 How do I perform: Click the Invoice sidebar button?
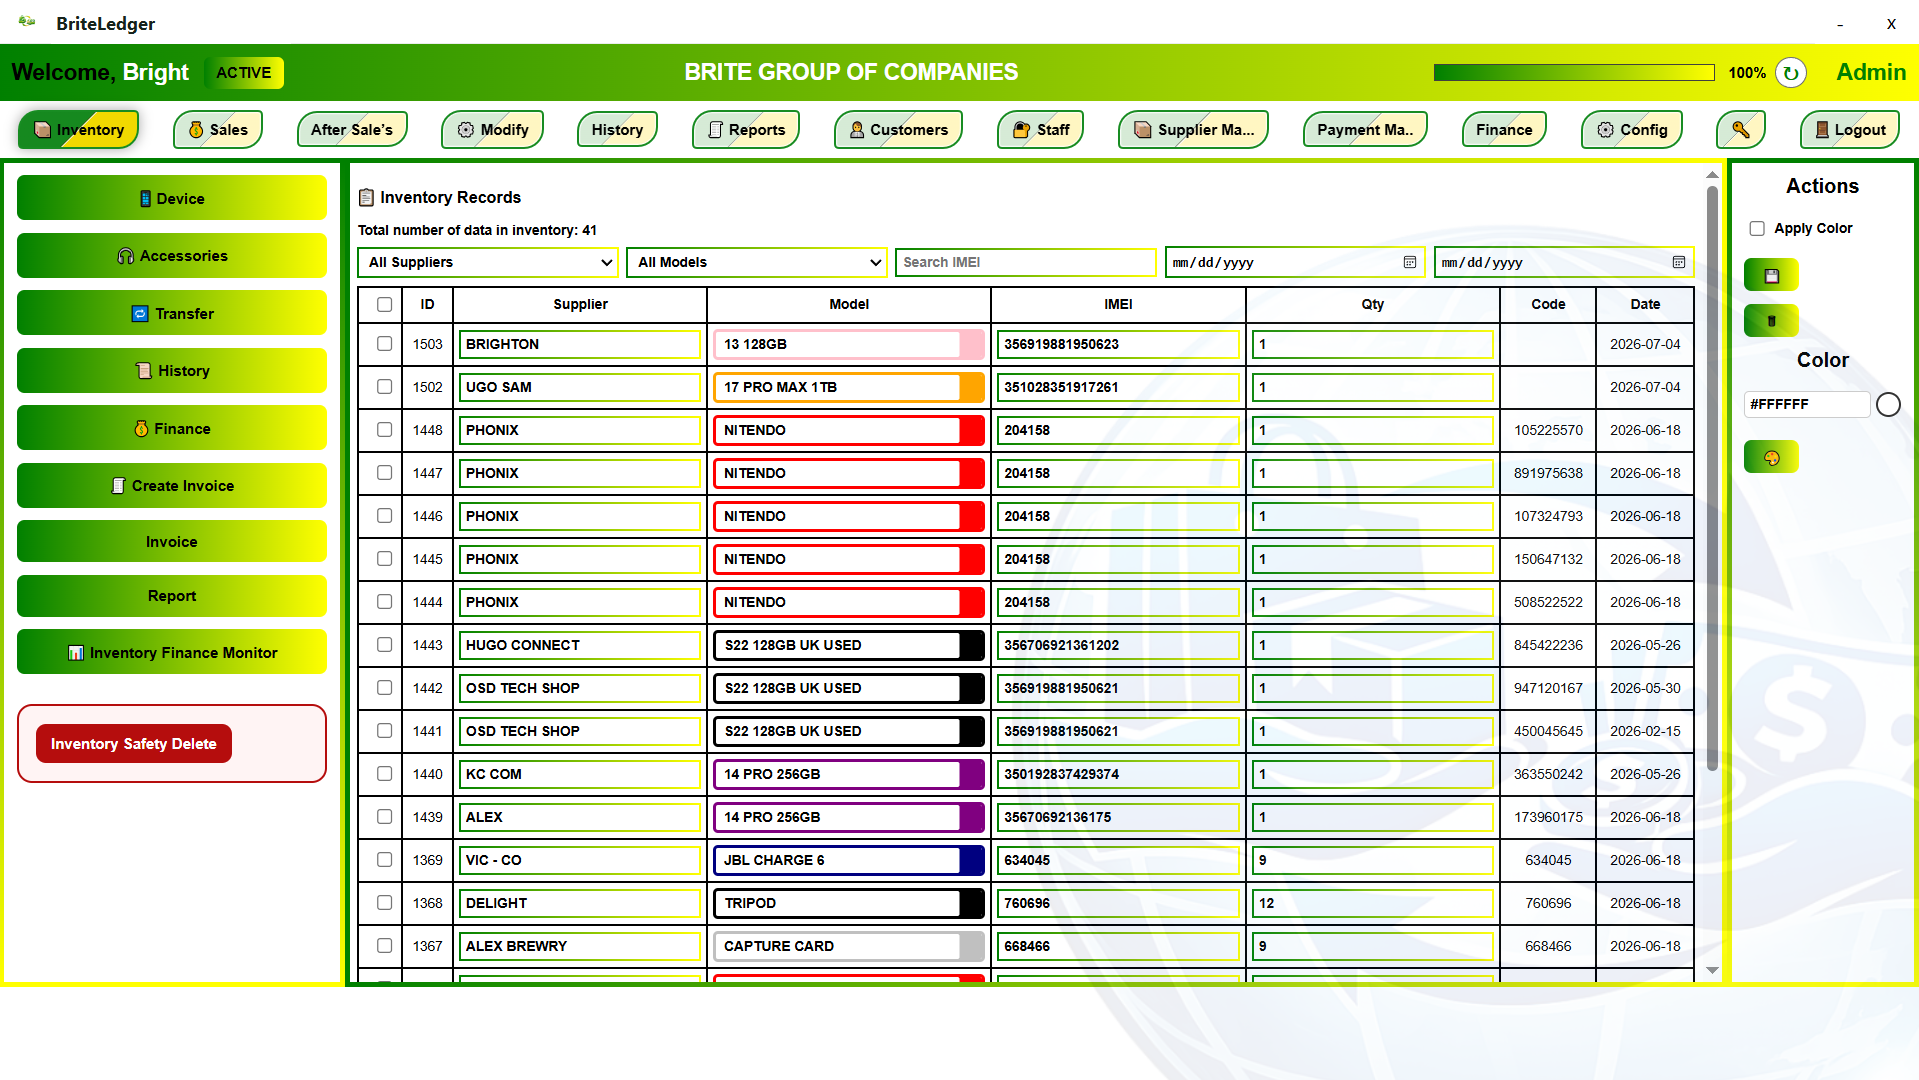tap(172, 542)
